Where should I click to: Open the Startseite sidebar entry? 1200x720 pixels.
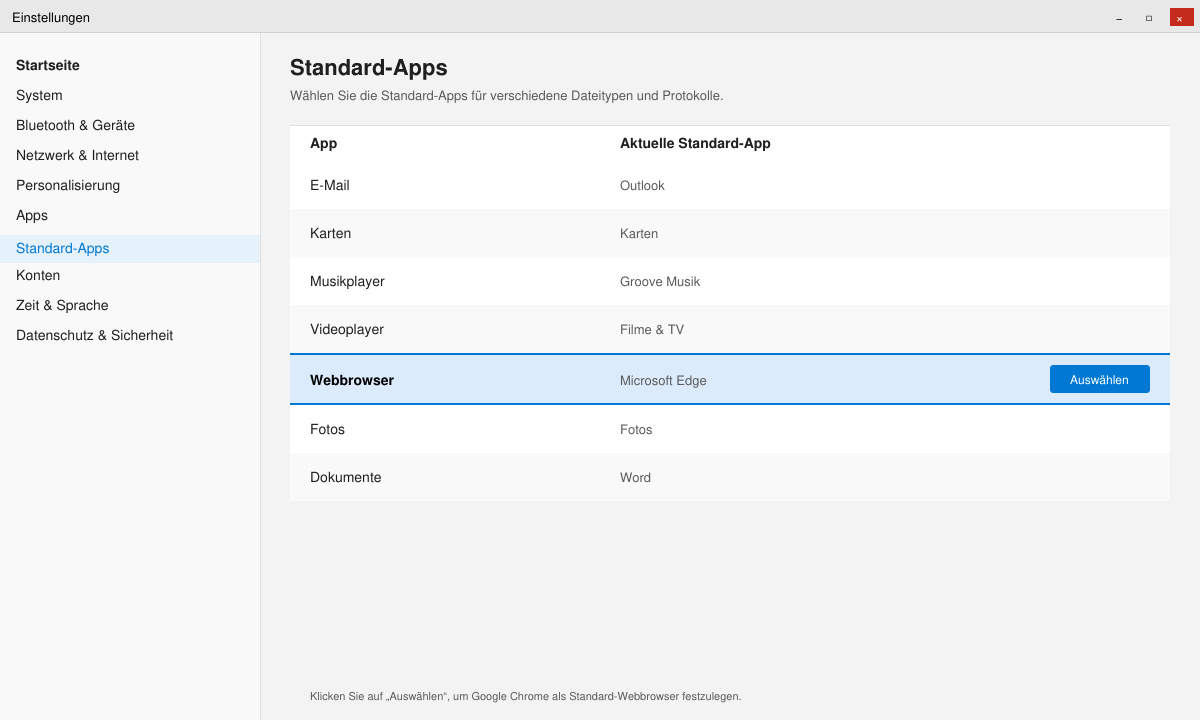tap(48, 65)
